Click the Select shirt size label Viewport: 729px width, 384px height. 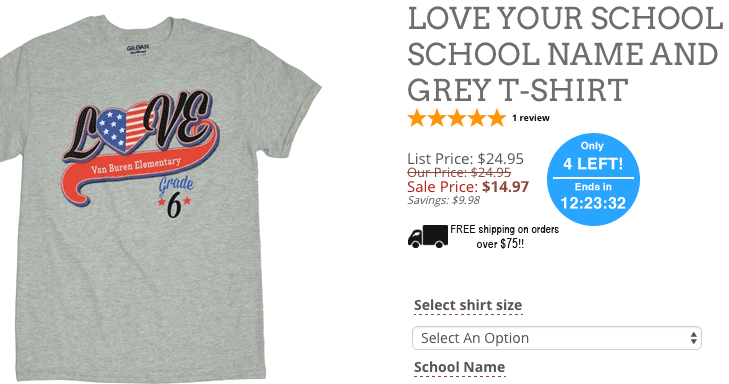pos(468,305)
